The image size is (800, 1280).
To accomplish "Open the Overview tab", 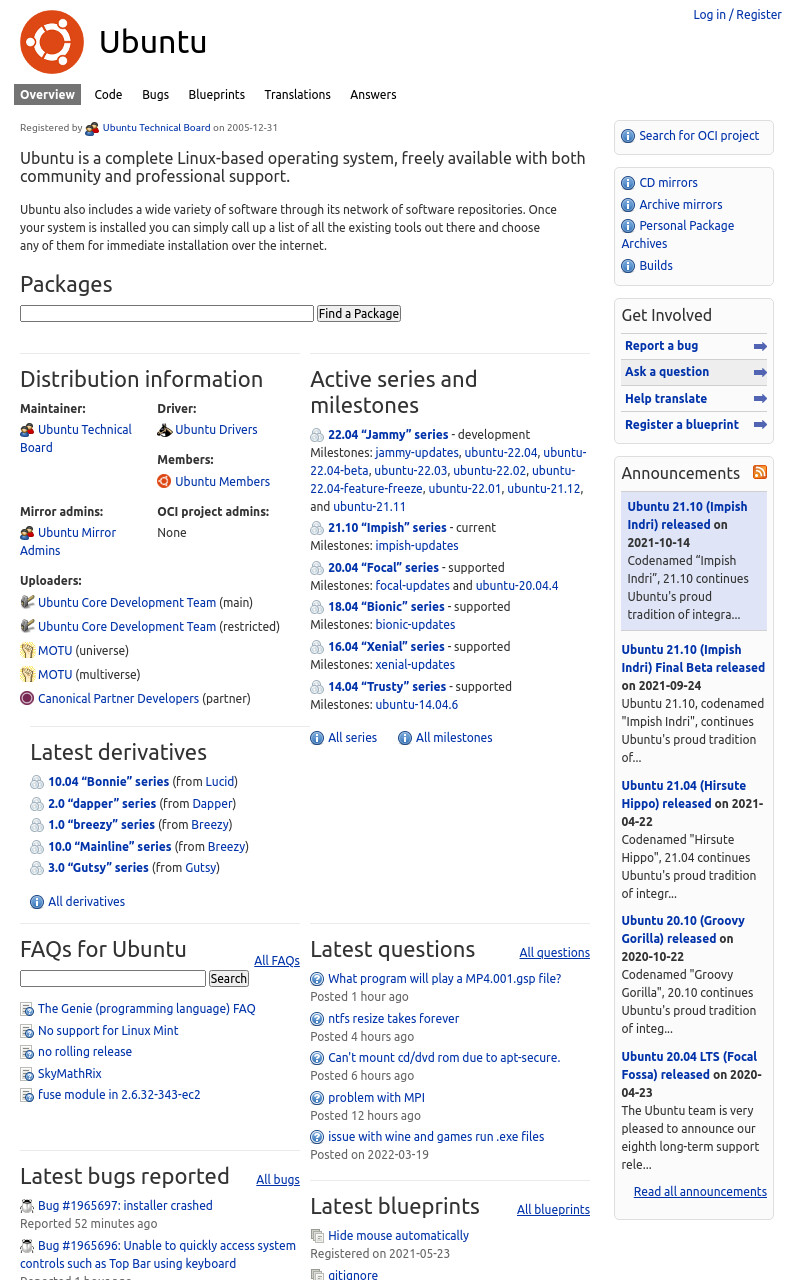I will (47, 94).
